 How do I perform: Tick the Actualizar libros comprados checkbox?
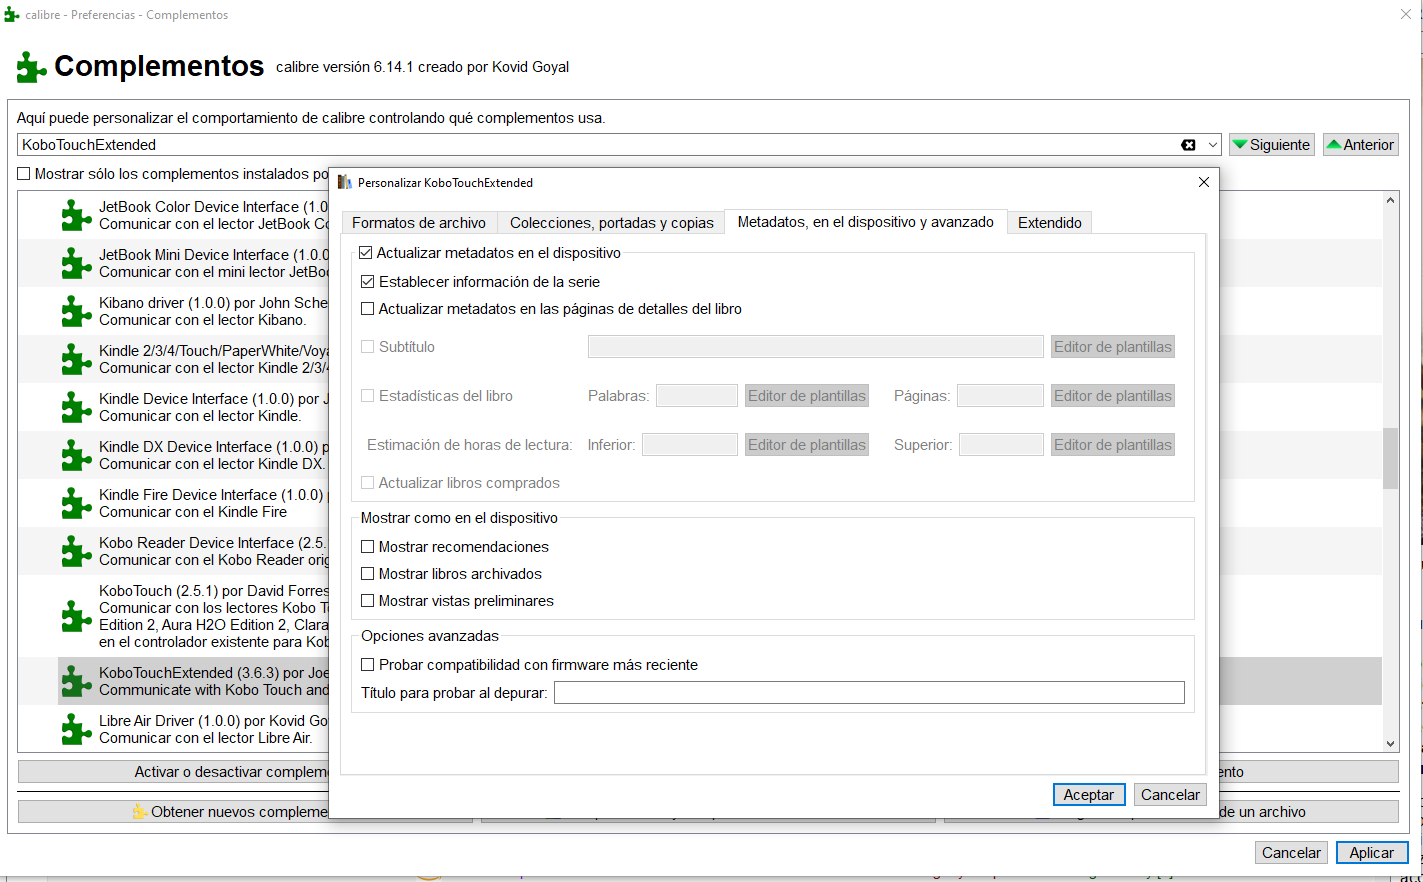tap(367, 483)
